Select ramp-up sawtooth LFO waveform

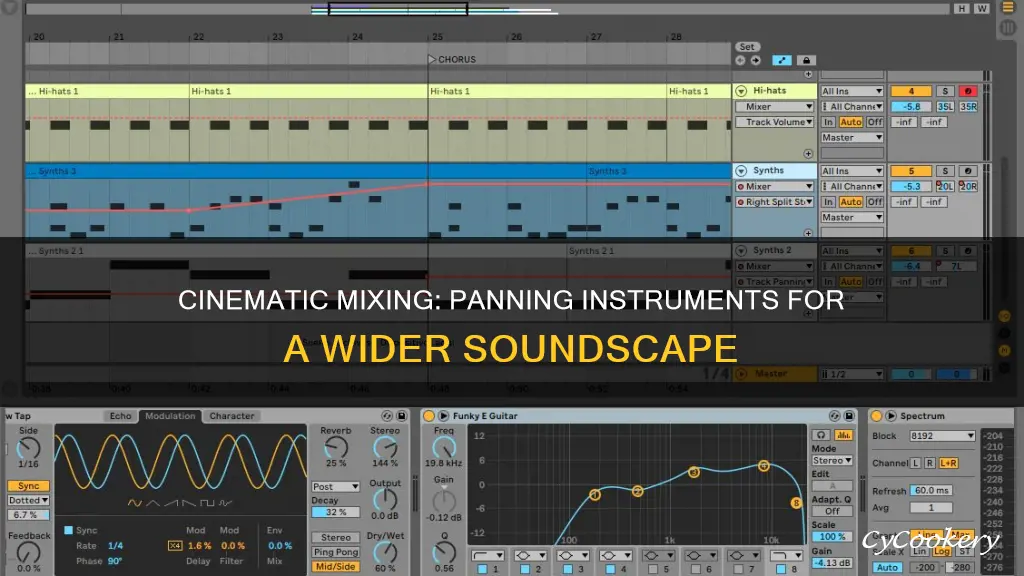[x=171, y=503]
